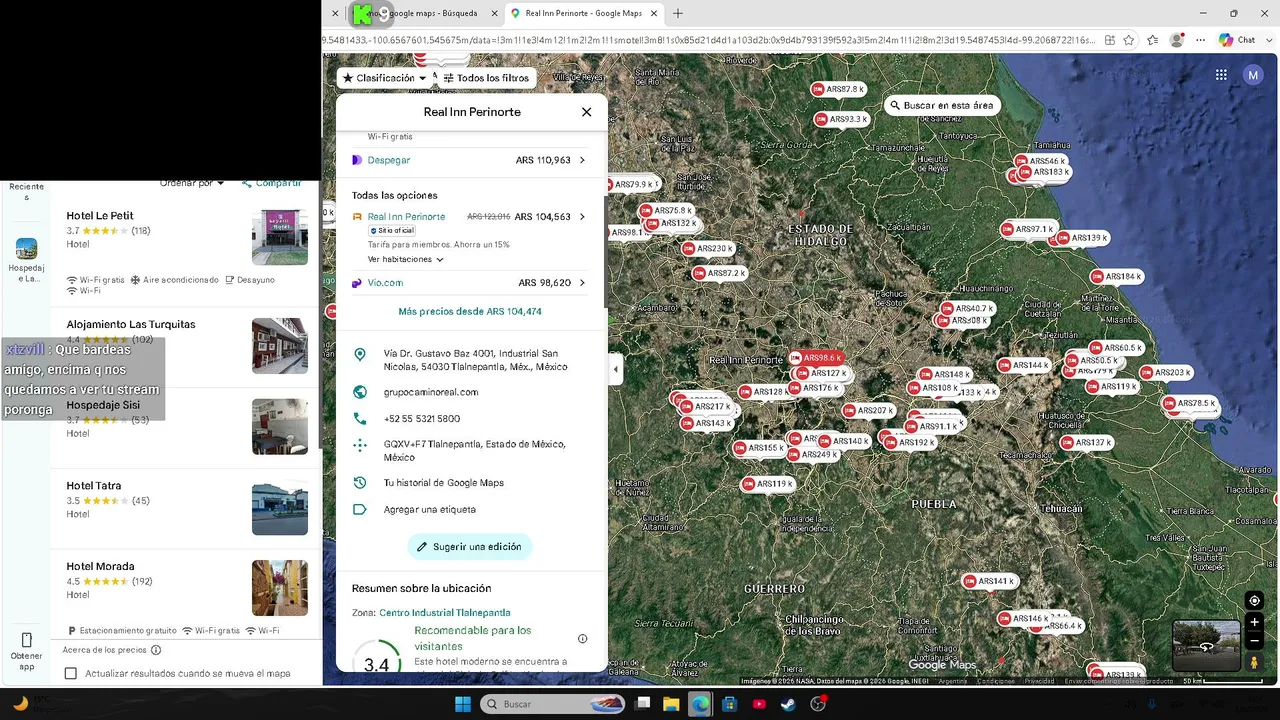Open the Hospedaje La... saved shortcut

(27, 259)
